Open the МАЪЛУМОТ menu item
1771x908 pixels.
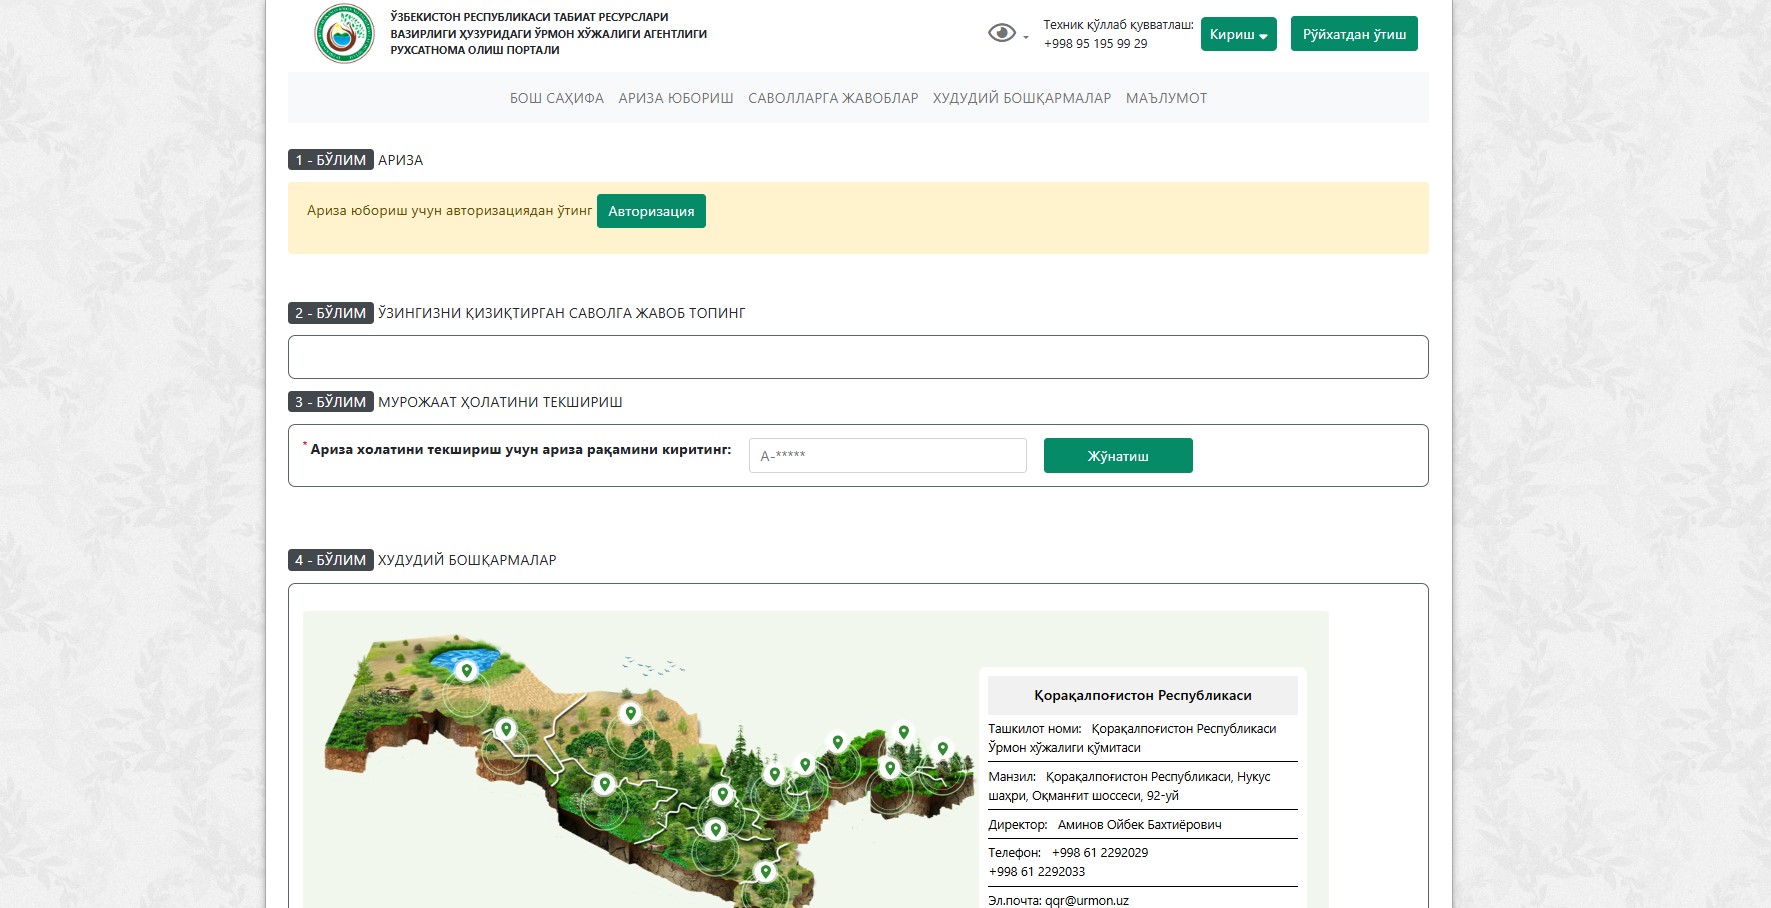(x=1166, y=98)
